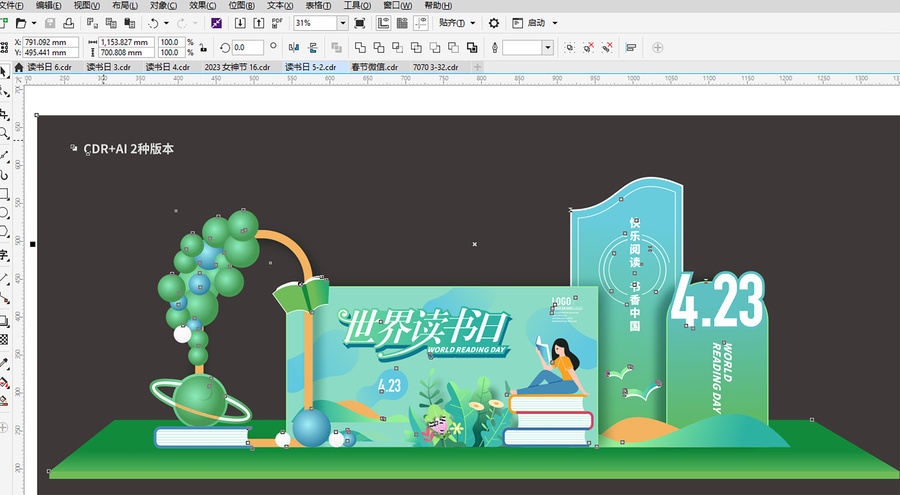Toggle show rulers button
Screen dimensions: 900x495
pos(383,23)
